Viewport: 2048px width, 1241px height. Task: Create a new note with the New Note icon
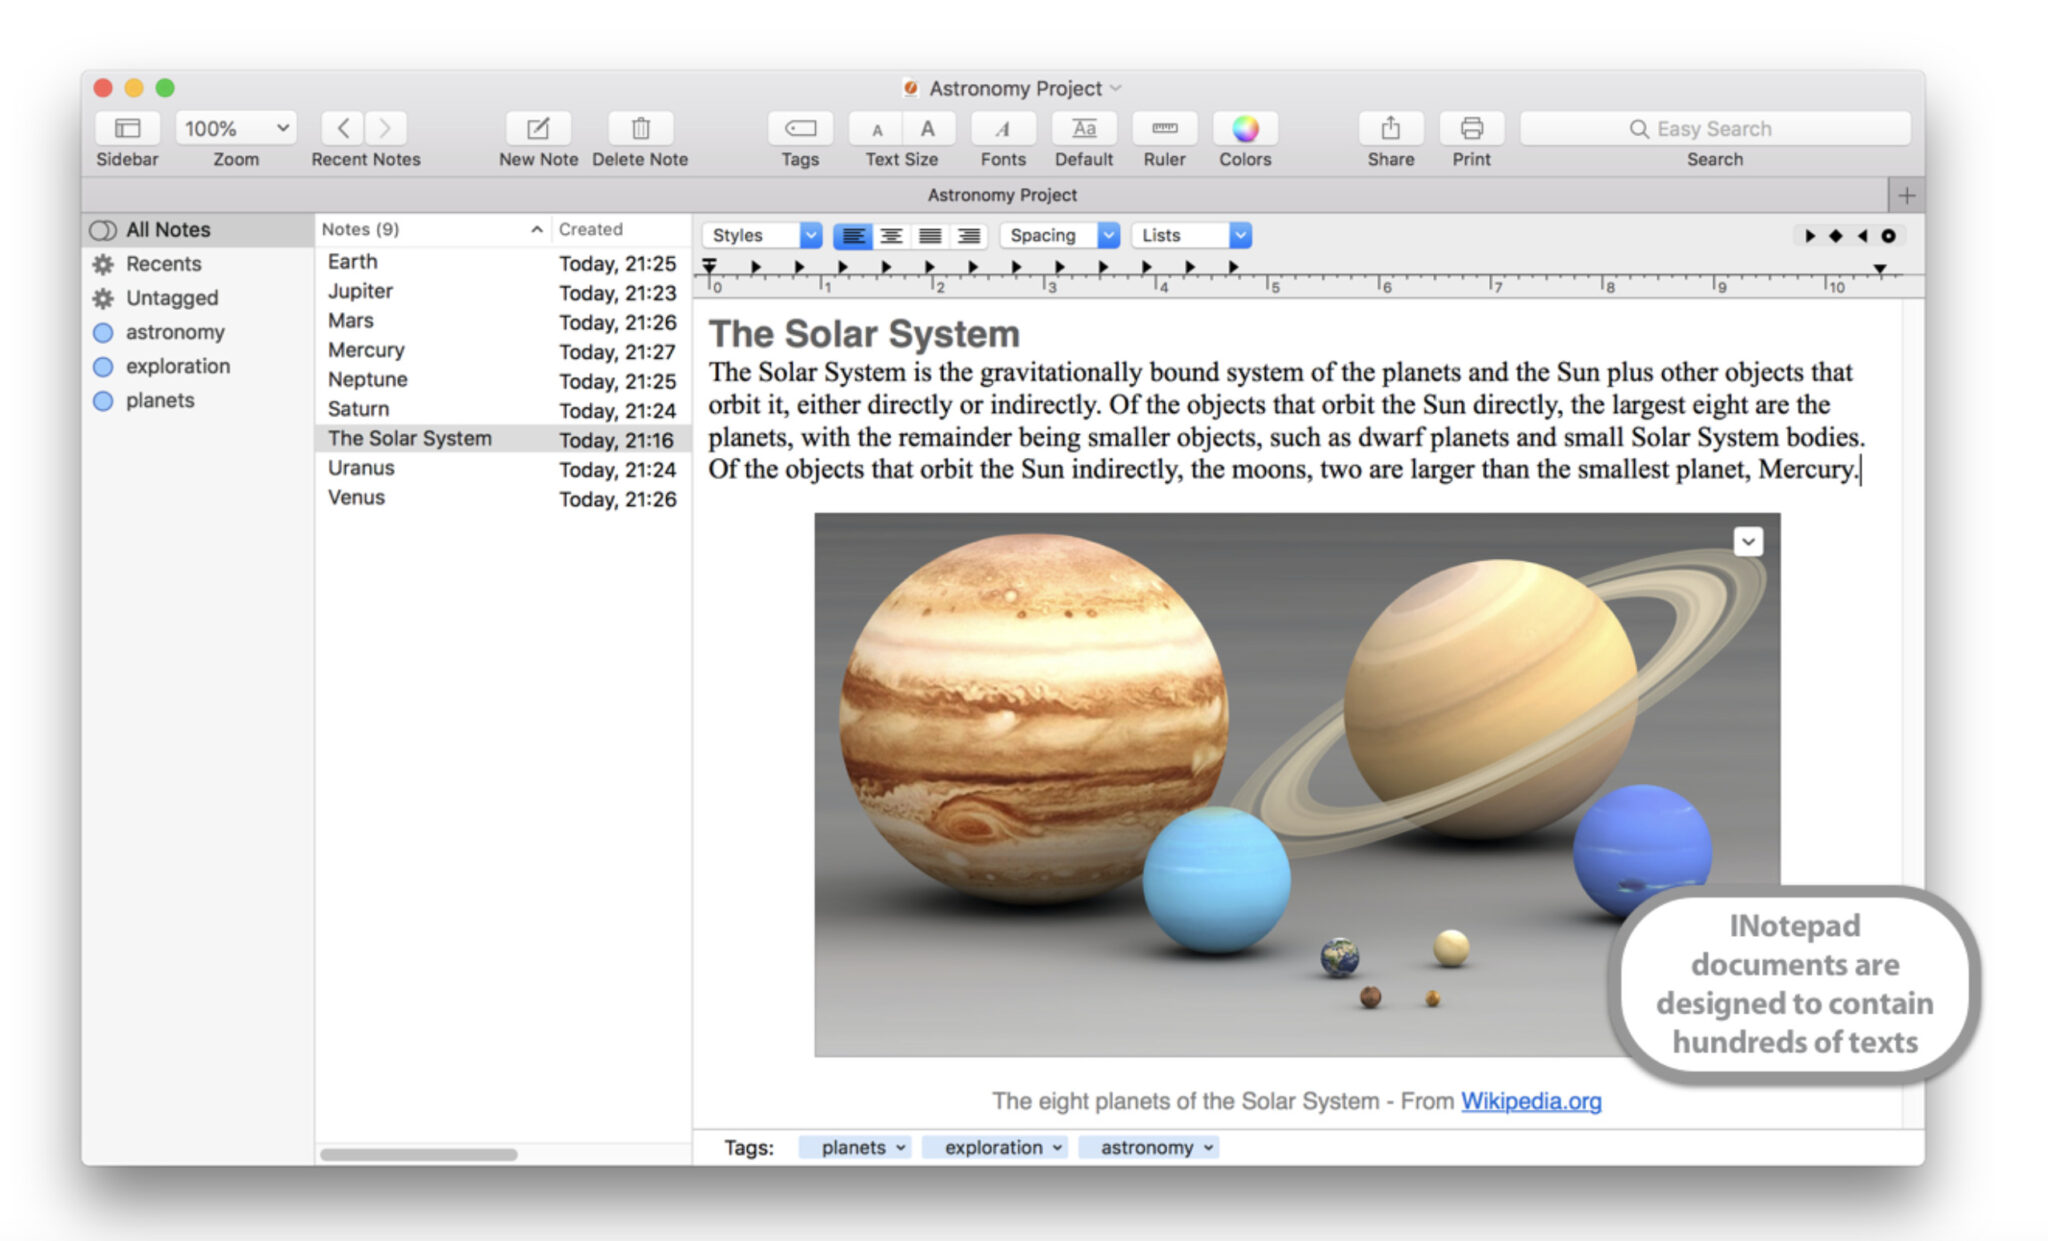(x=538, y=130)
